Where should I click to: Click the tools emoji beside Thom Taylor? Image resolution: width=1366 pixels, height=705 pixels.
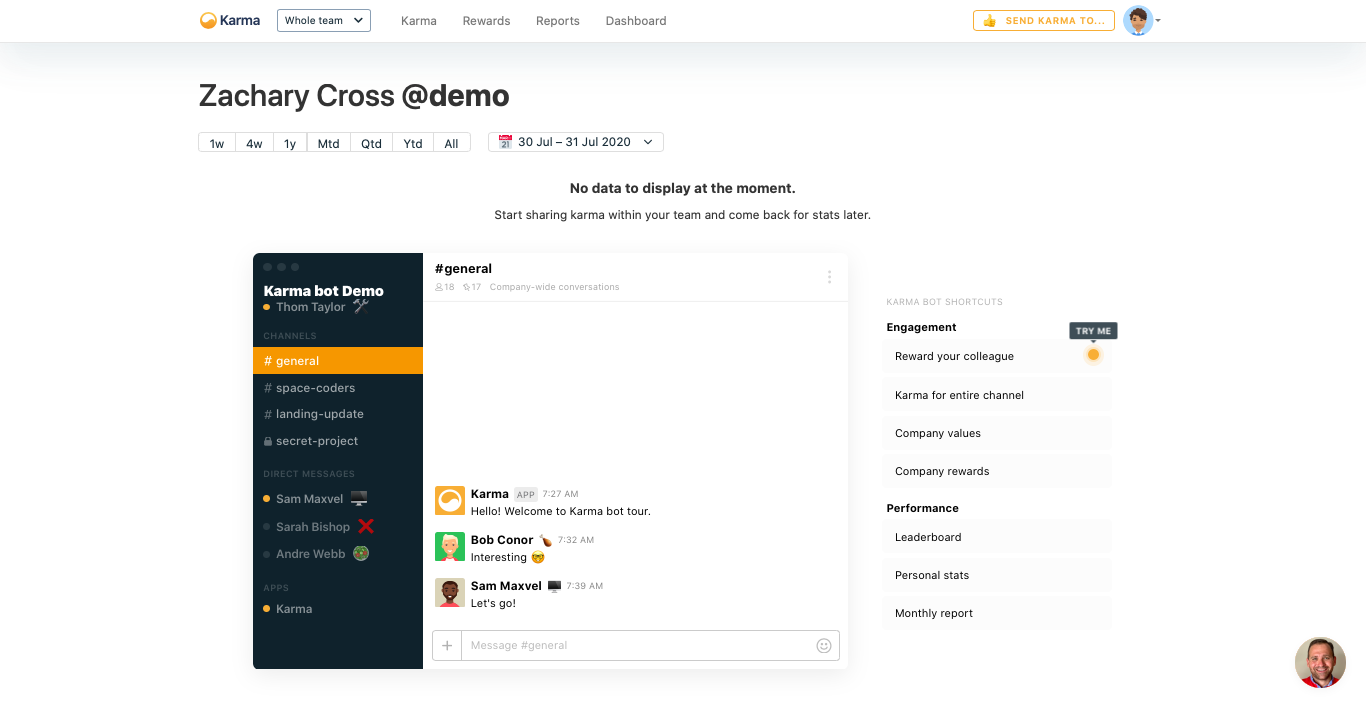click(x=361, y=307)
